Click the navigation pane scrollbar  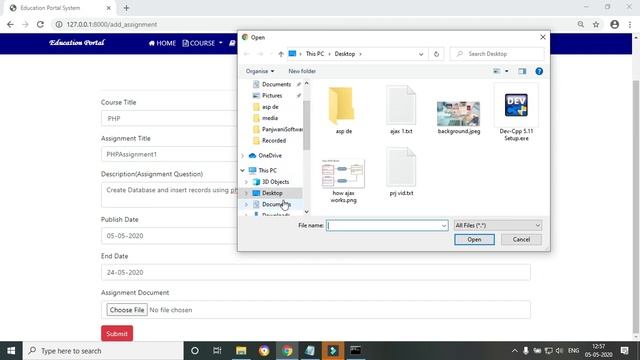coord(307,125)
